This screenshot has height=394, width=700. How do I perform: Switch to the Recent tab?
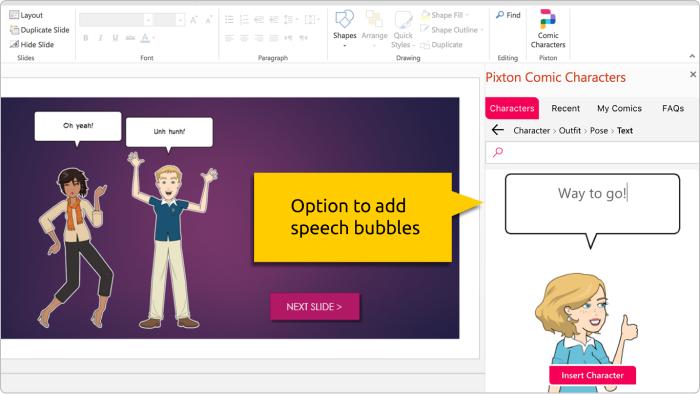[x=566, y=108]
